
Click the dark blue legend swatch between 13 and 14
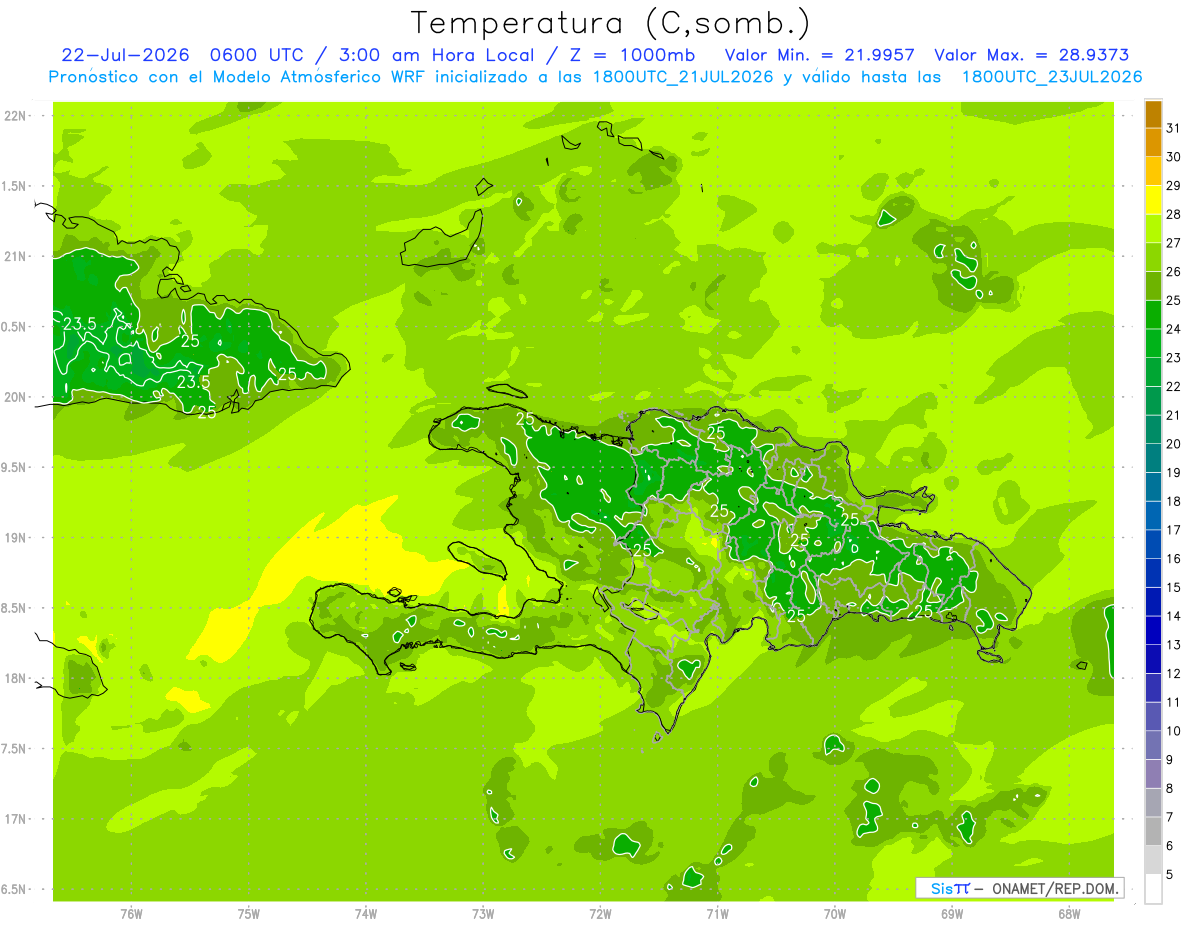click(x=1153, y=631)
